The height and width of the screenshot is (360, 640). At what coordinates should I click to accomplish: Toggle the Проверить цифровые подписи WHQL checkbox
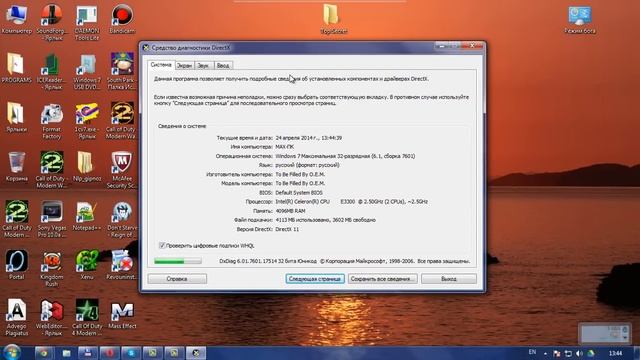[x=162, y=245]
